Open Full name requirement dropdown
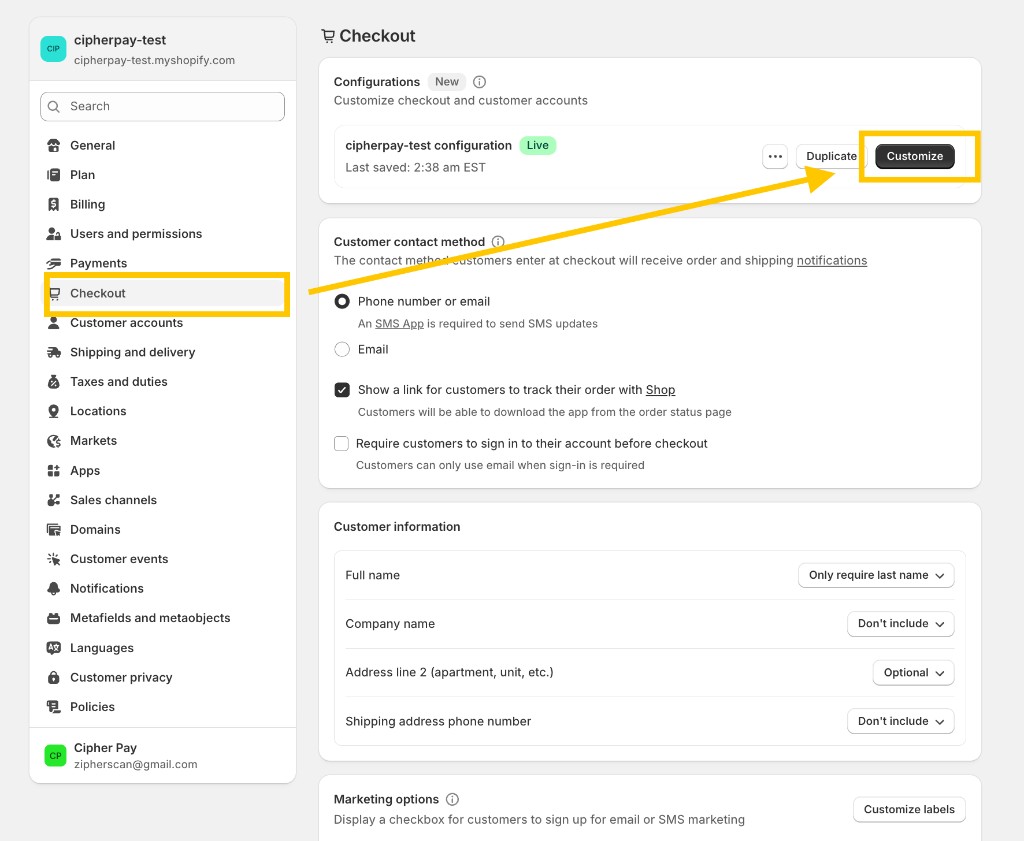Image resolution: width=1024 pixels, height=841 pixels. tap(876, 575)
